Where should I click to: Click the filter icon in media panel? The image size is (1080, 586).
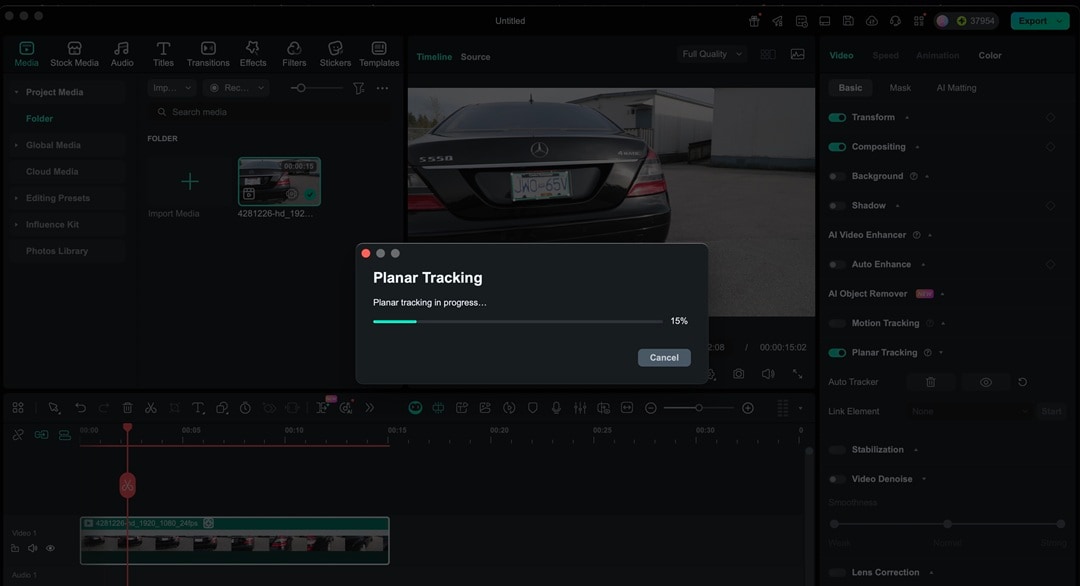tap(359, 88)
